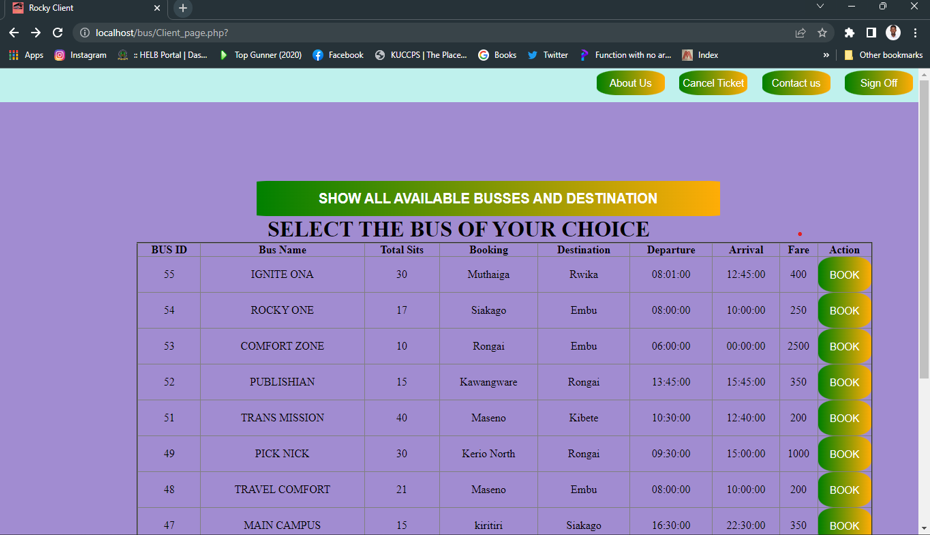Click the browser back arrow

tap(14, 33)
